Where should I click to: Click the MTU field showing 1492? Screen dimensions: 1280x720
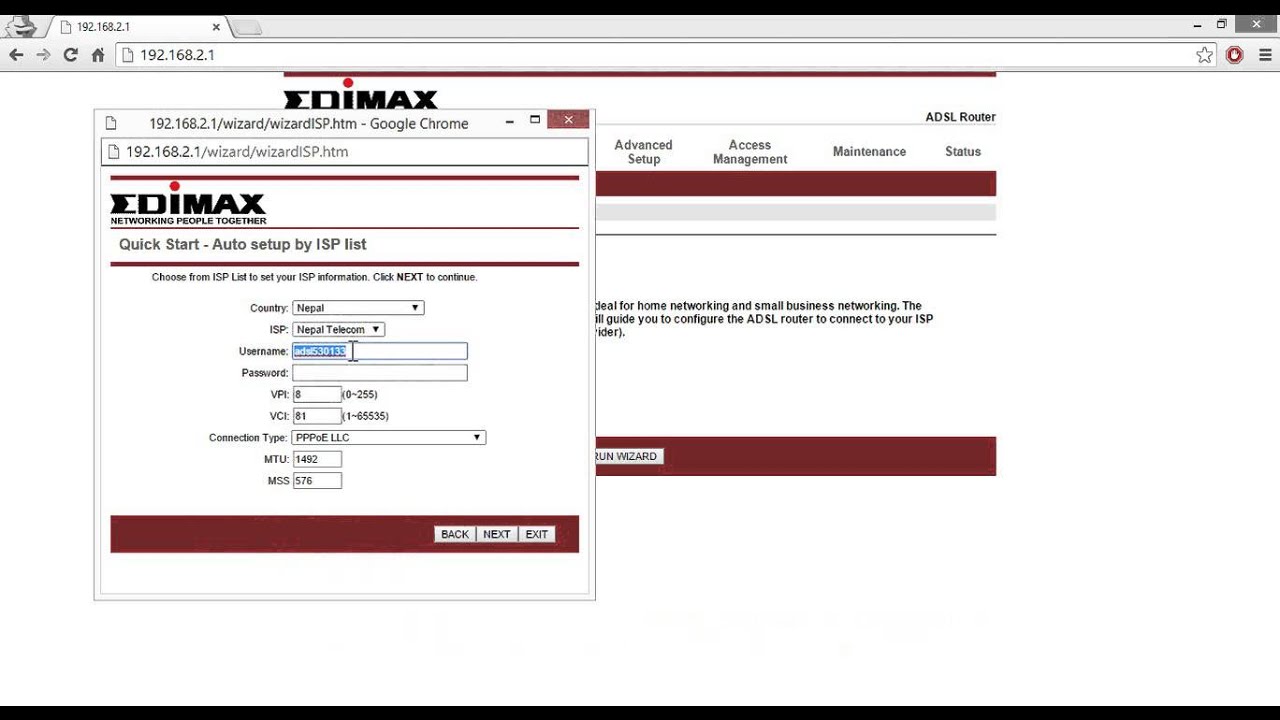[x=317, y=459]
